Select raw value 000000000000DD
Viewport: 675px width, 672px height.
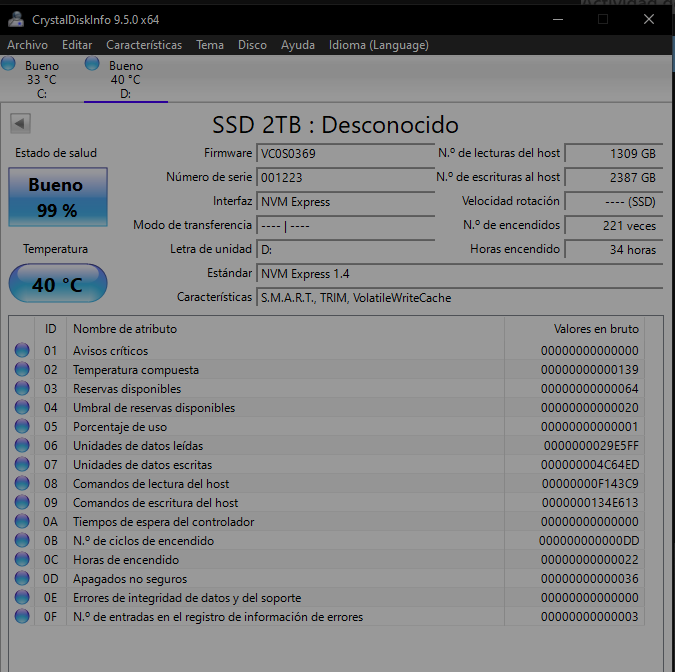pos(589,541)
